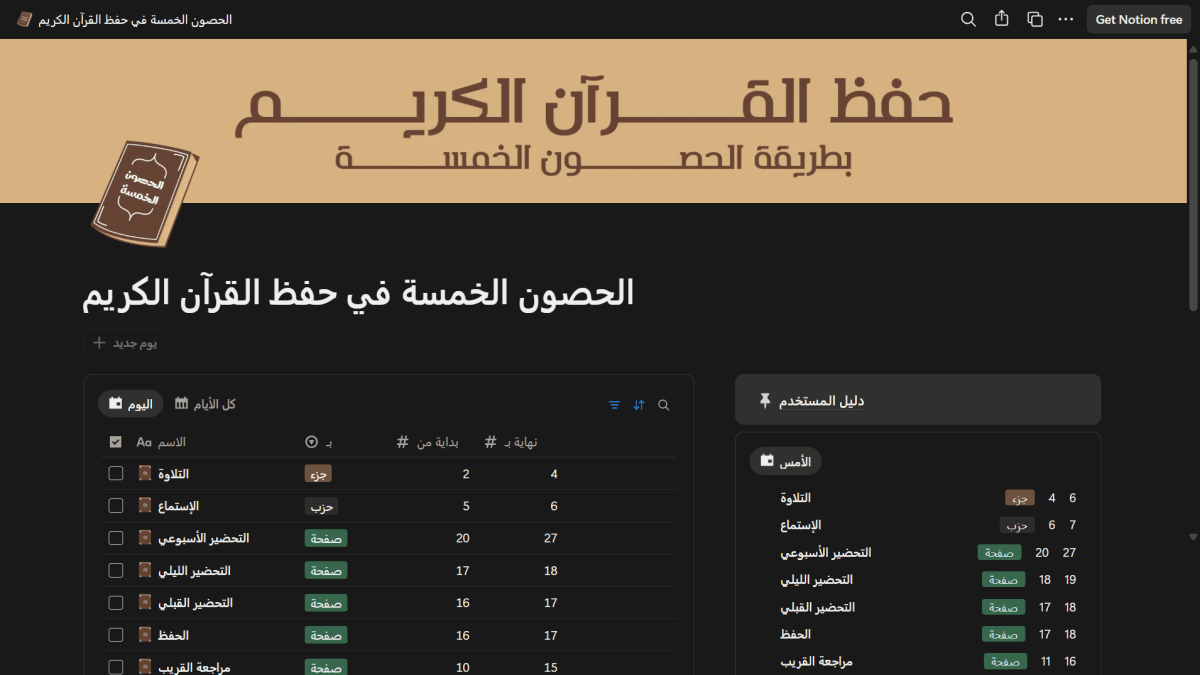Open the duplicate pages icon in the top bar
Image resolution: width=1200 pixels, height=675 pixels.
tap(1034, 19)
